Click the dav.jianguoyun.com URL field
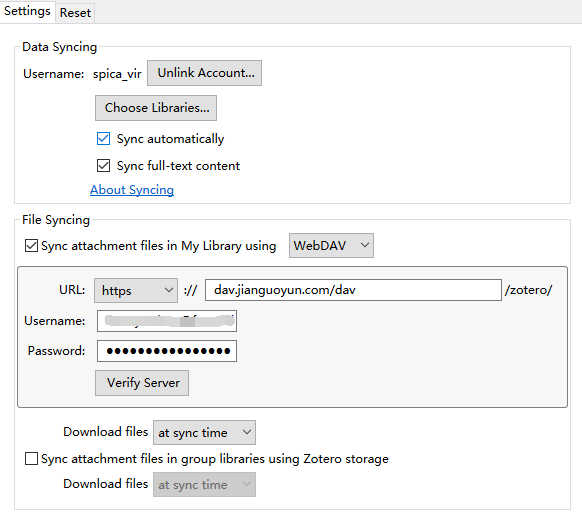 click(353, 290)
